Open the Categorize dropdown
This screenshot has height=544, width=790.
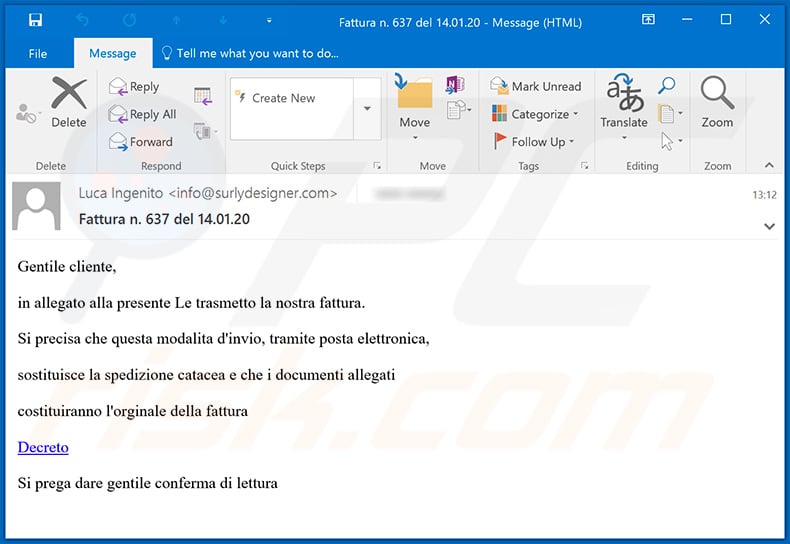[x=535, y=114]
